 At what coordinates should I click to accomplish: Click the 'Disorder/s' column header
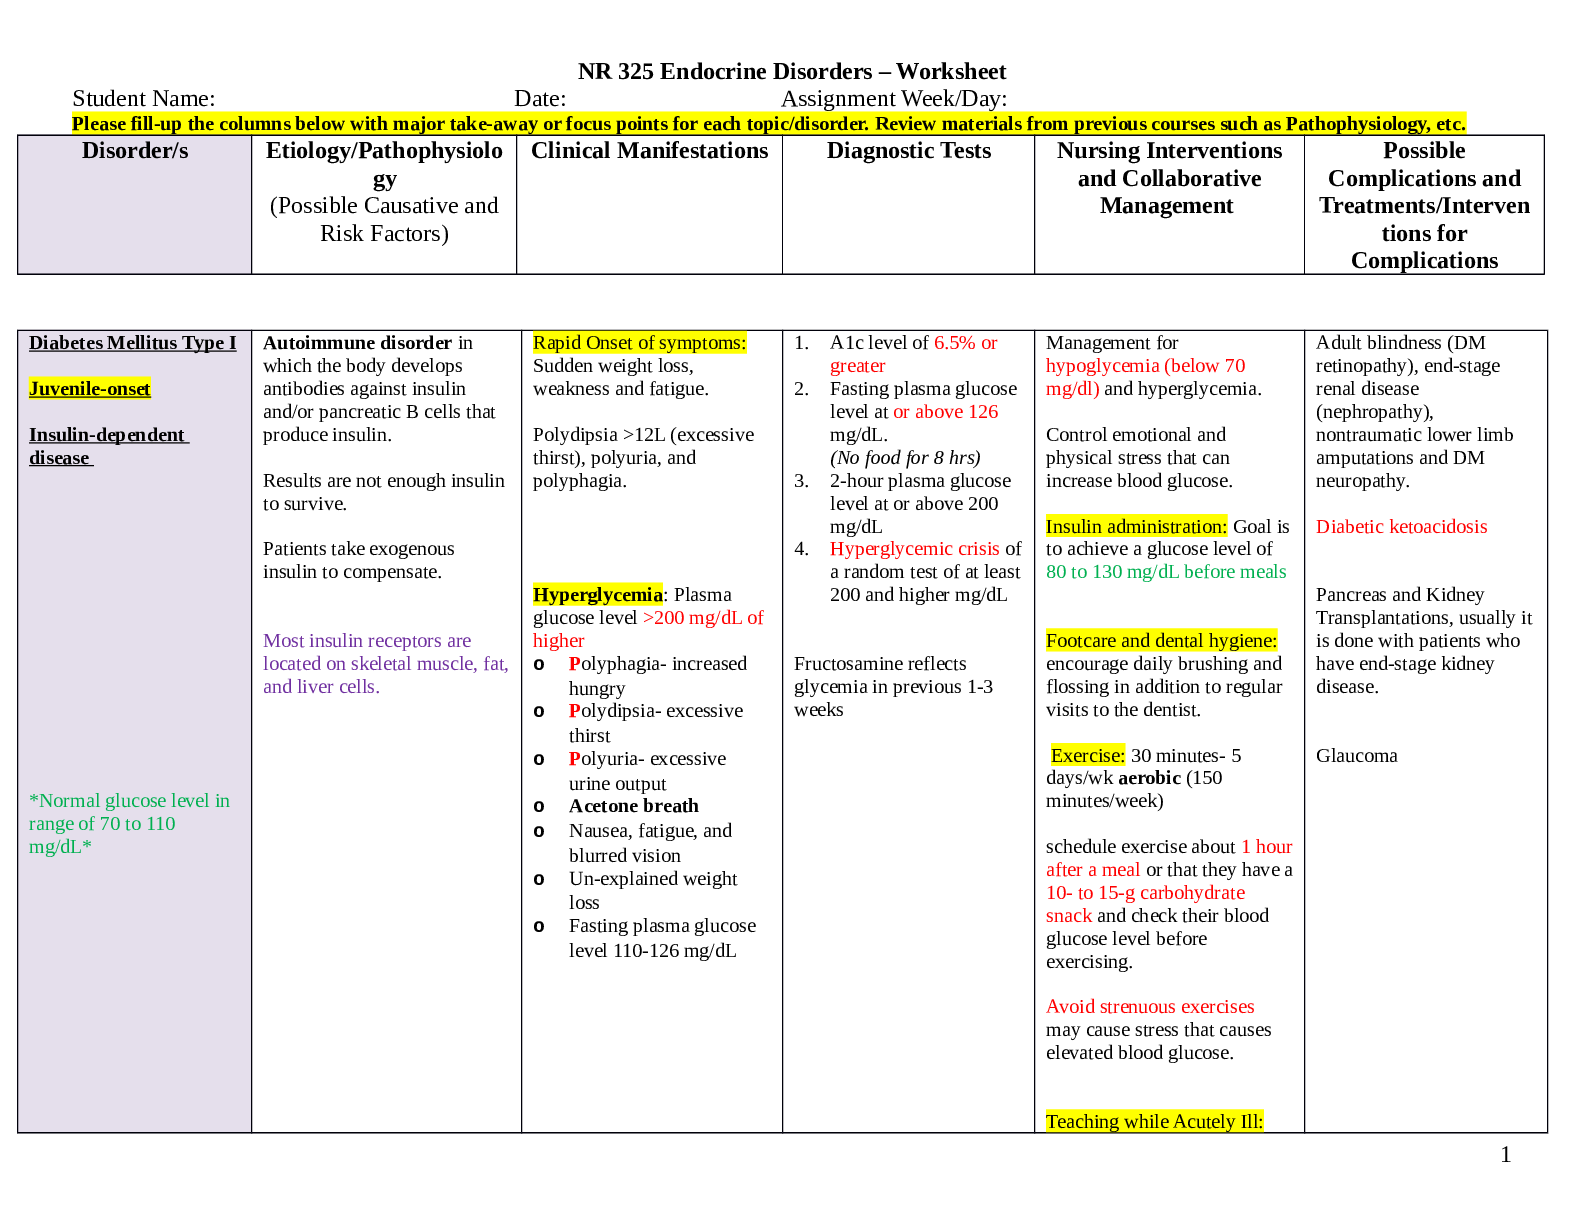pyautogui.click(x=135, y=150)
